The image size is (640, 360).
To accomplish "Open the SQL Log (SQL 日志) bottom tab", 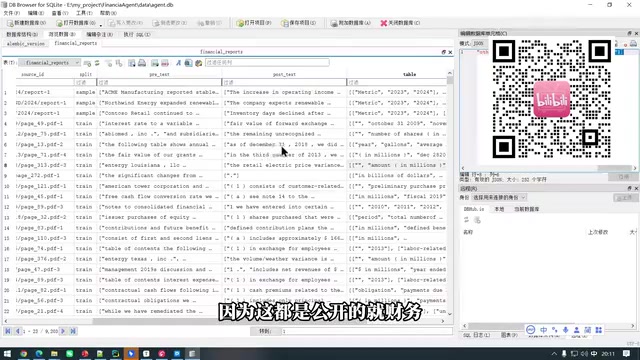I will 476,335.
